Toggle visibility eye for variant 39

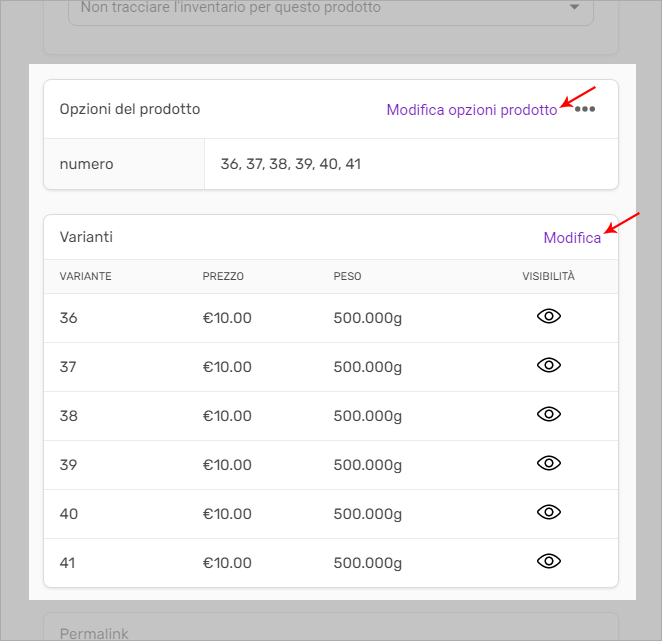548,463
